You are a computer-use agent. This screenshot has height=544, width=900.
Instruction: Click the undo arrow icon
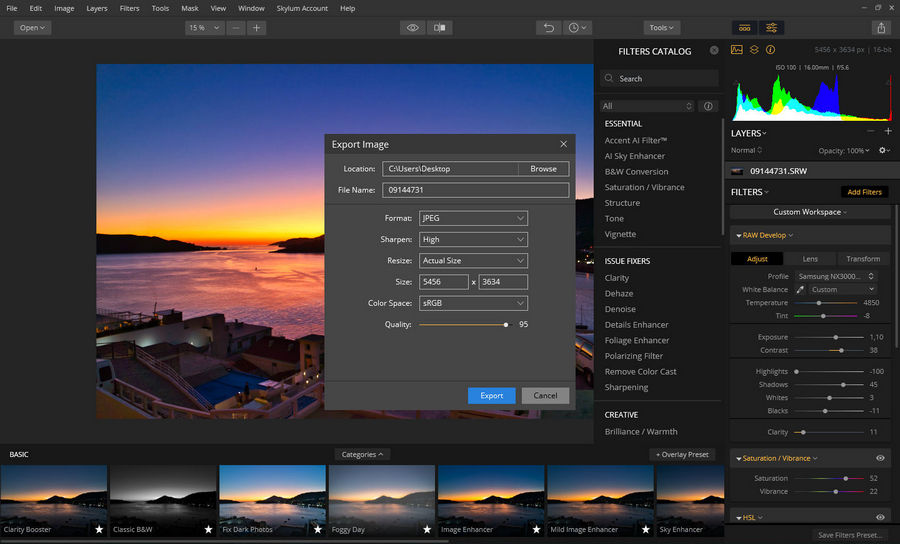[549, 28]
